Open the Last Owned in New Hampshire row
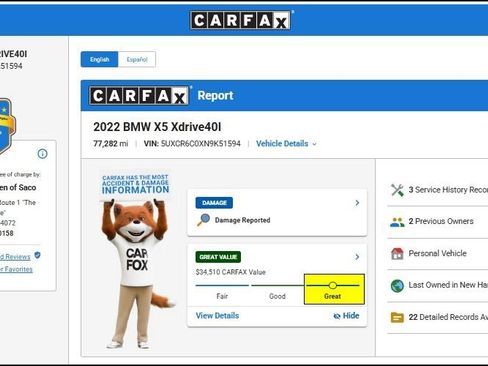This screenshot has height=366, width=488. 438,286
